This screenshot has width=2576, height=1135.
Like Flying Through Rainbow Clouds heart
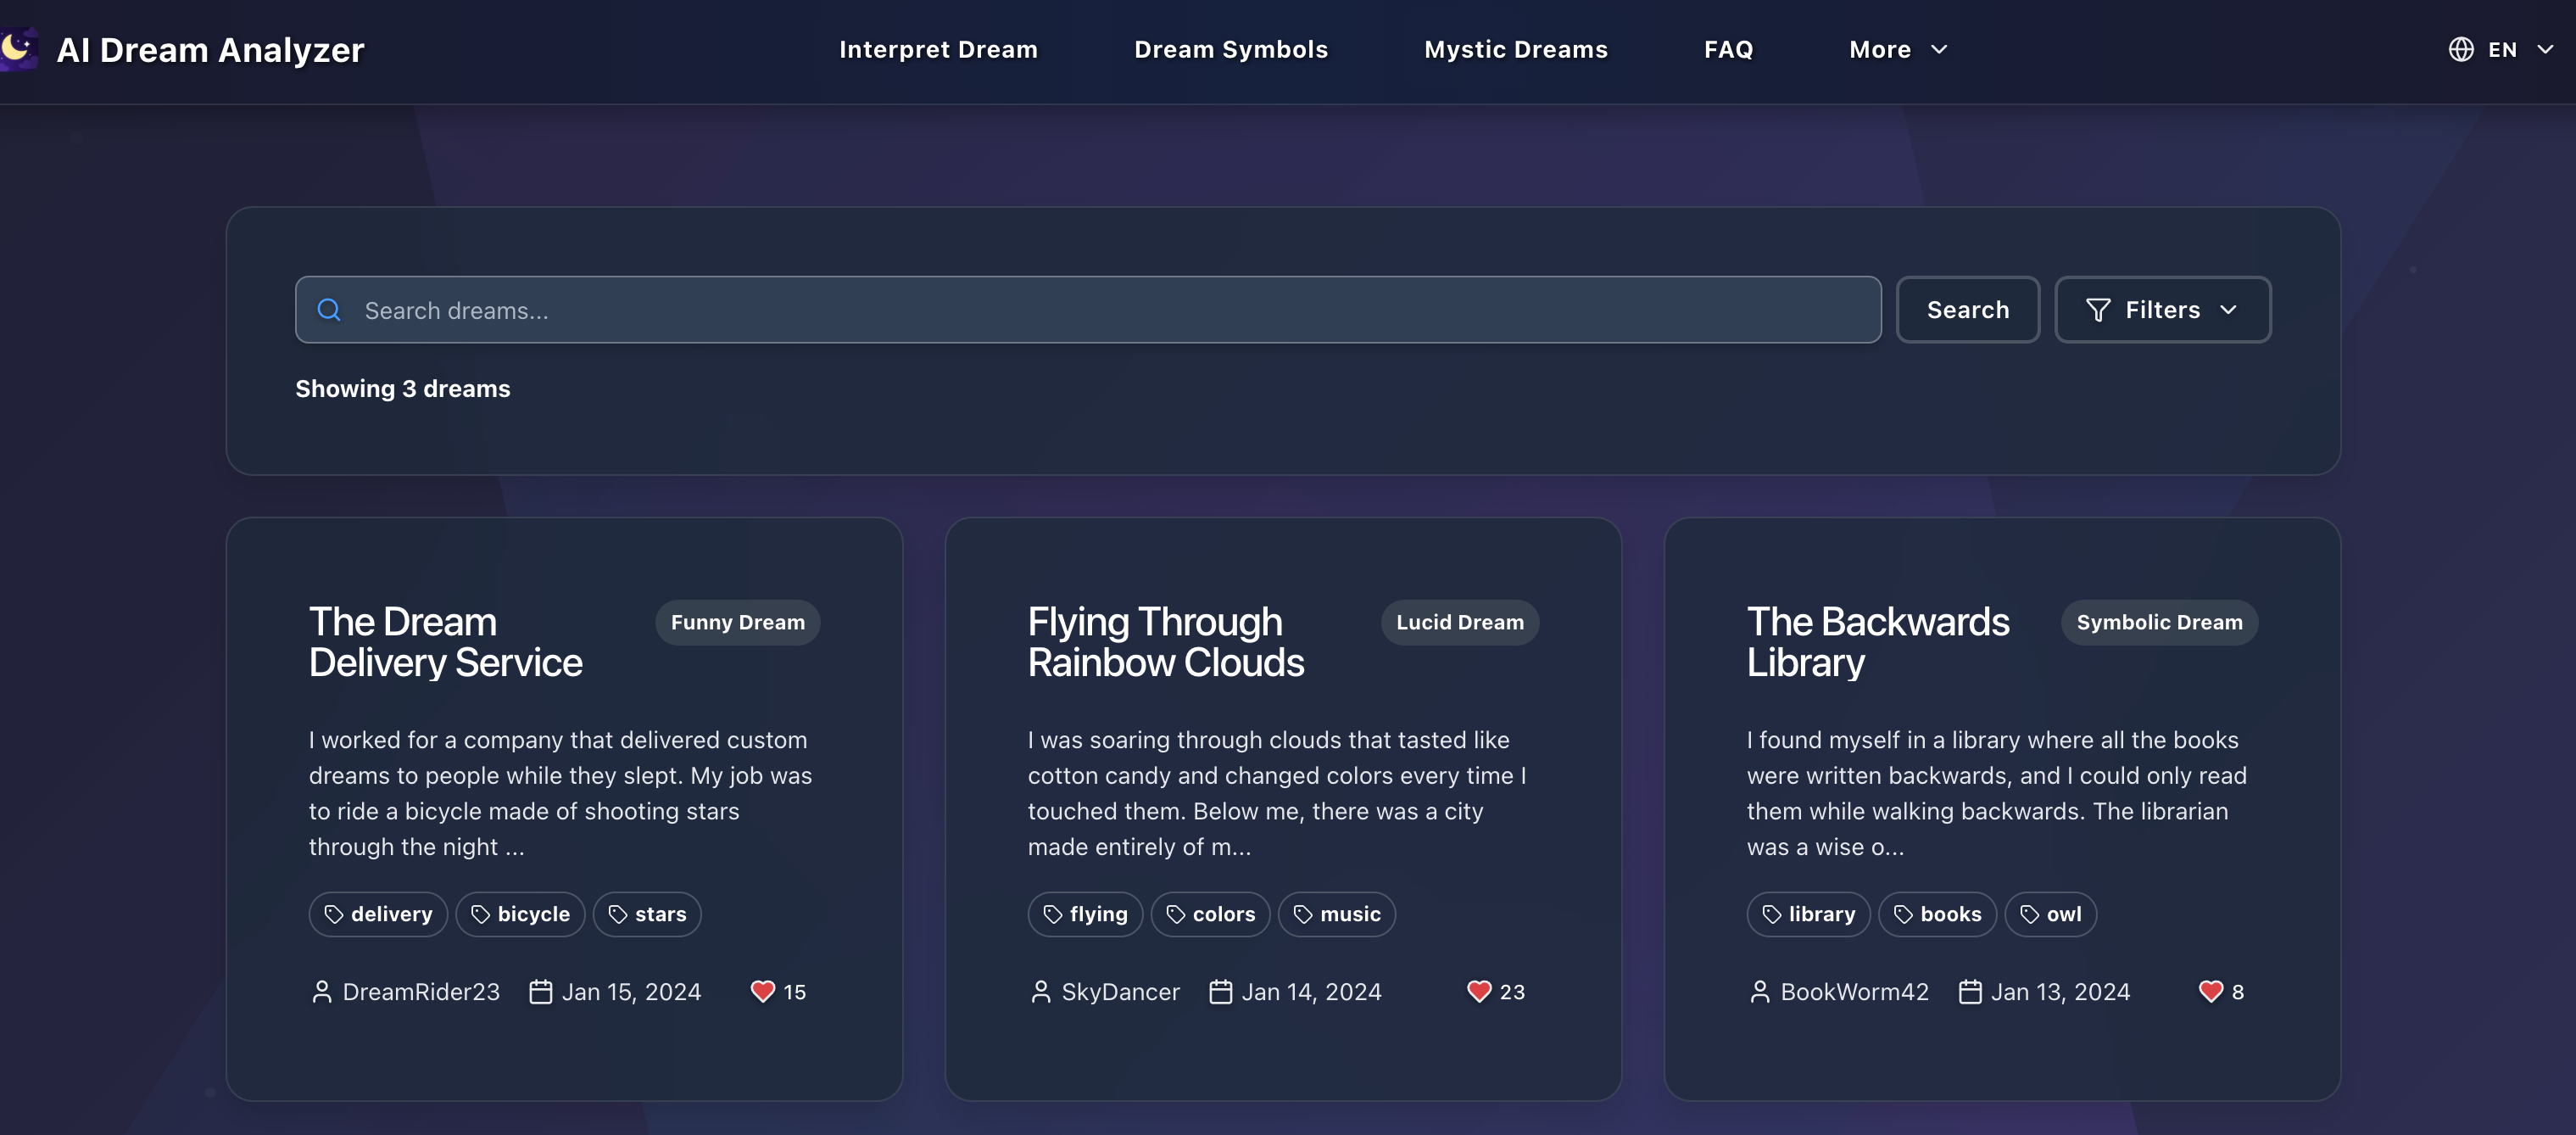(x=1479, y=991)
